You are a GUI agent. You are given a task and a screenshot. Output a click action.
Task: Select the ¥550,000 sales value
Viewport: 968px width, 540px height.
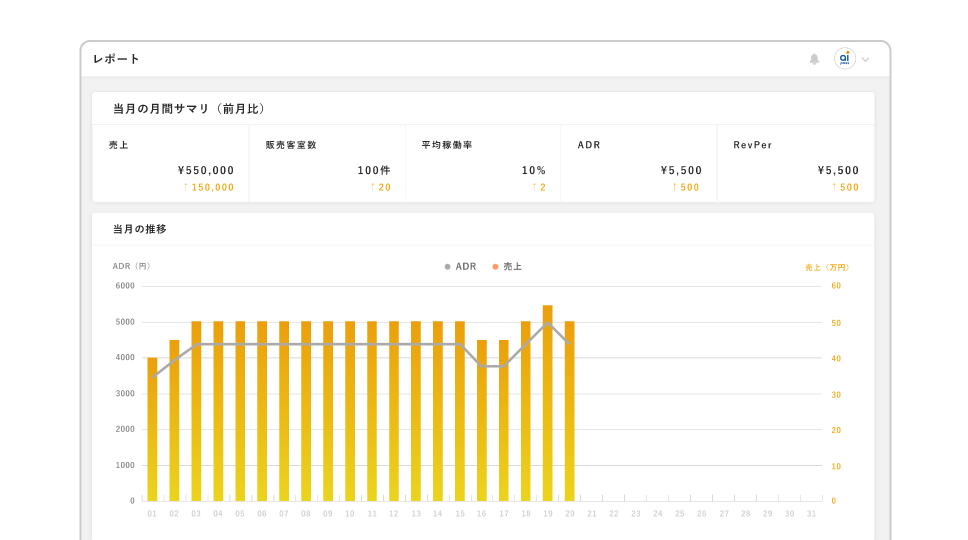(x=206, y=170)
